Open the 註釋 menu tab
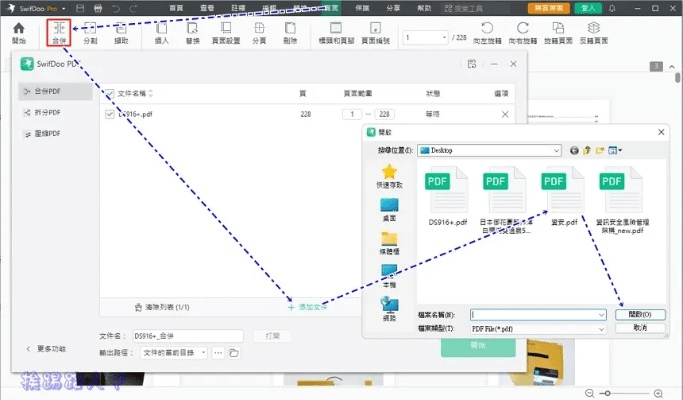The image size is (683, 400). (x=238, y=8)
